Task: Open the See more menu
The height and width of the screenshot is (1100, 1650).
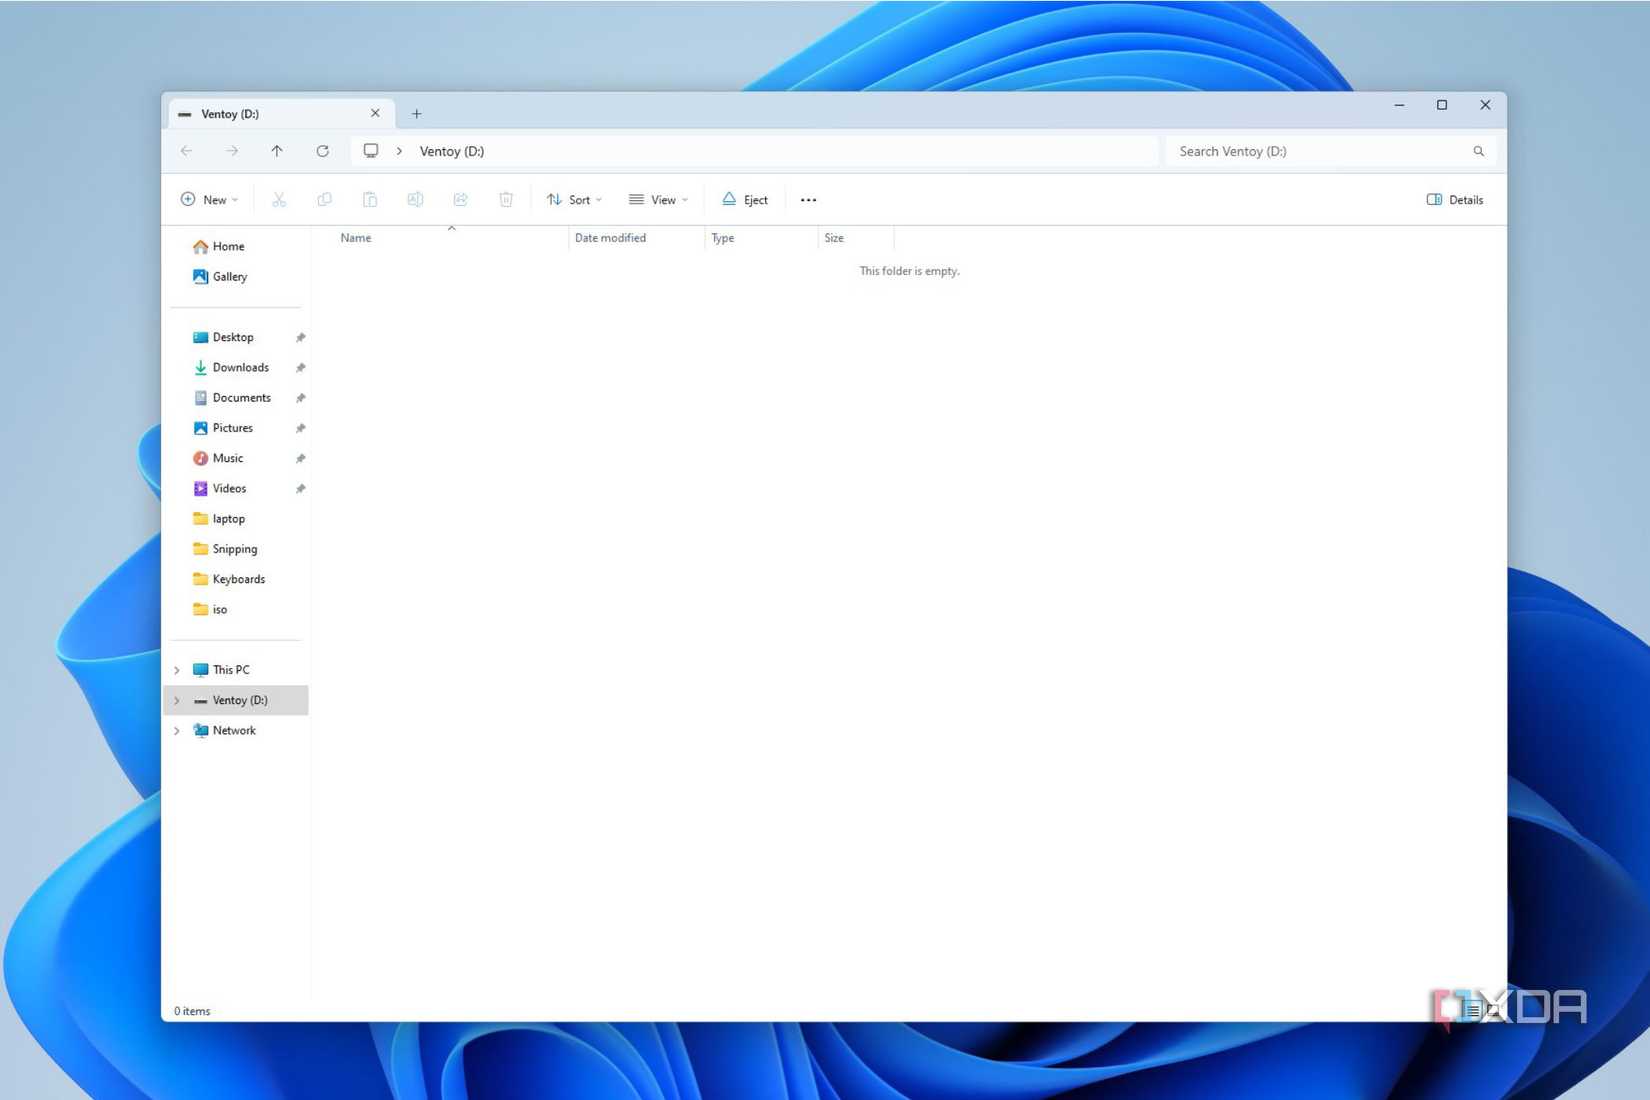Action: tap(808, 199)
